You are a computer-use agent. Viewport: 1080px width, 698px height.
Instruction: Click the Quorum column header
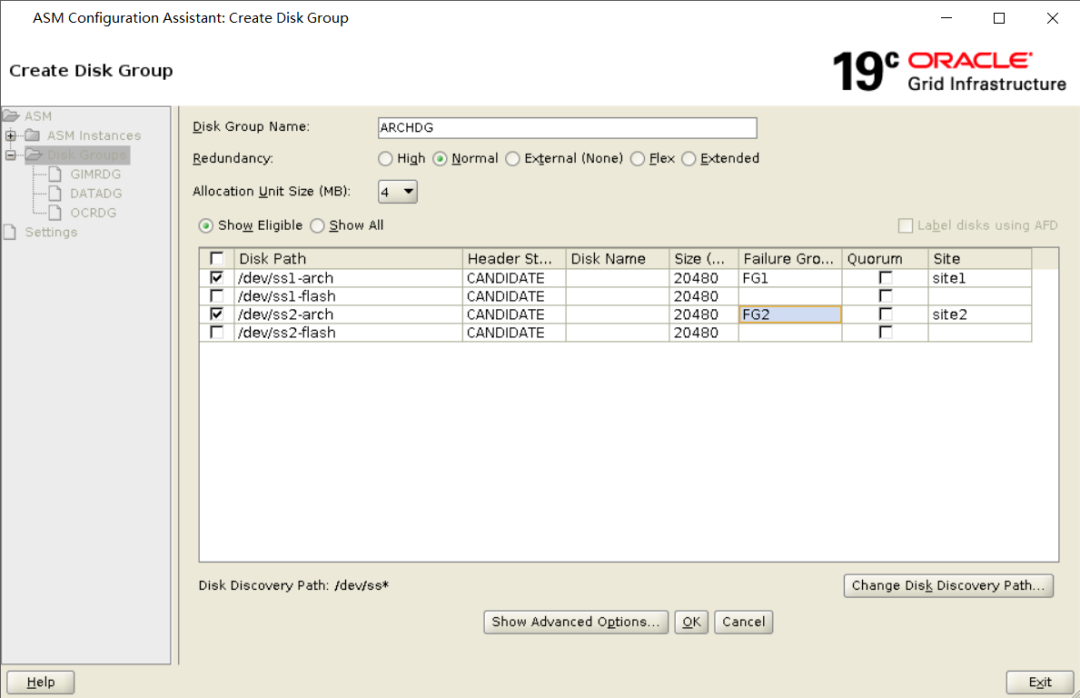pos(884,258)
